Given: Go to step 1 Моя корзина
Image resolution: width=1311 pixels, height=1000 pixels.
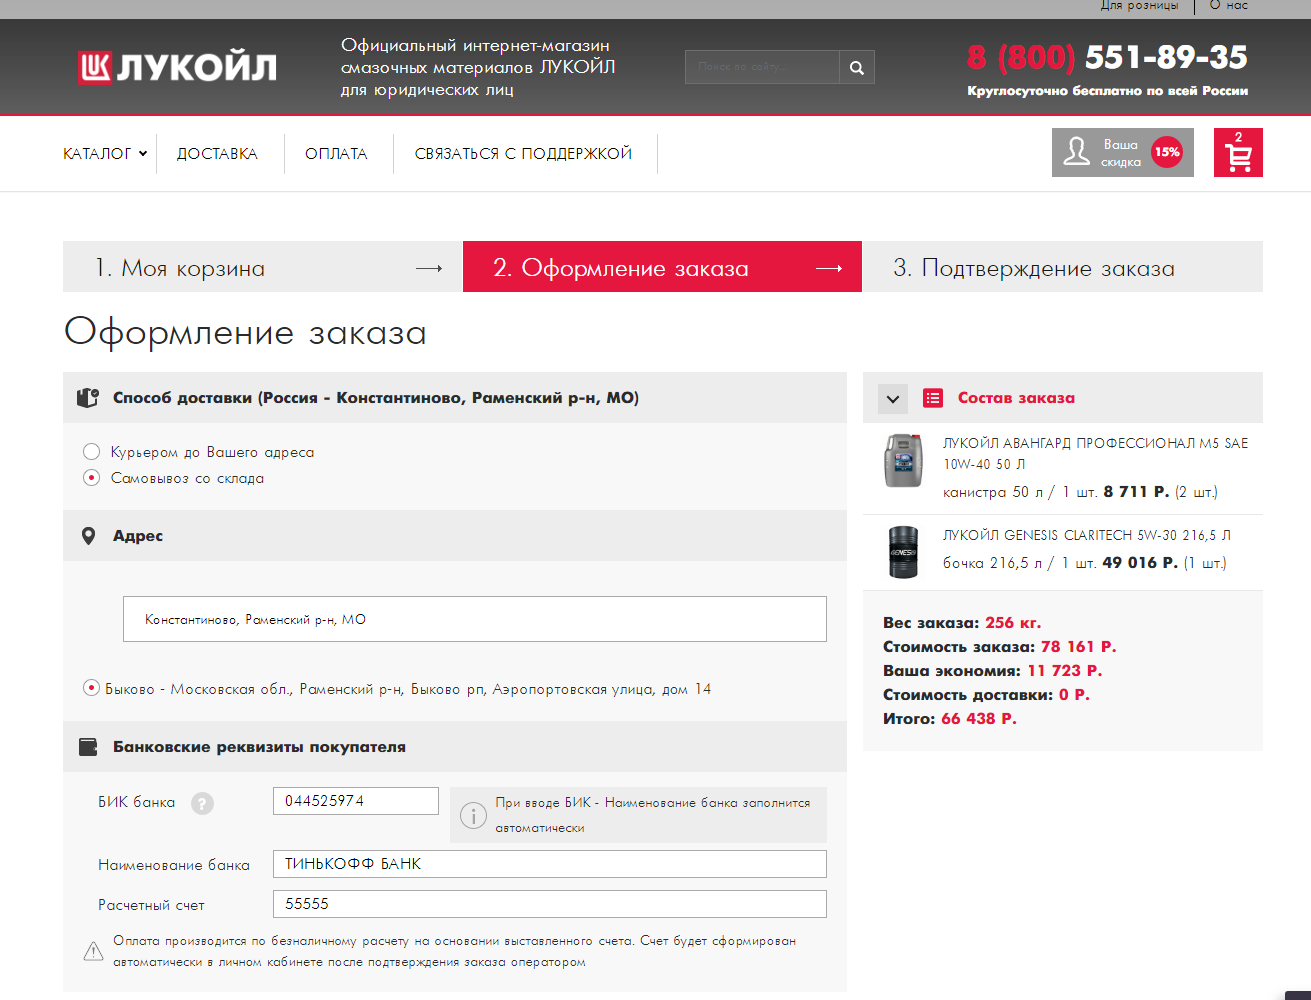Looking at the screenshot, I should [263, 267].
